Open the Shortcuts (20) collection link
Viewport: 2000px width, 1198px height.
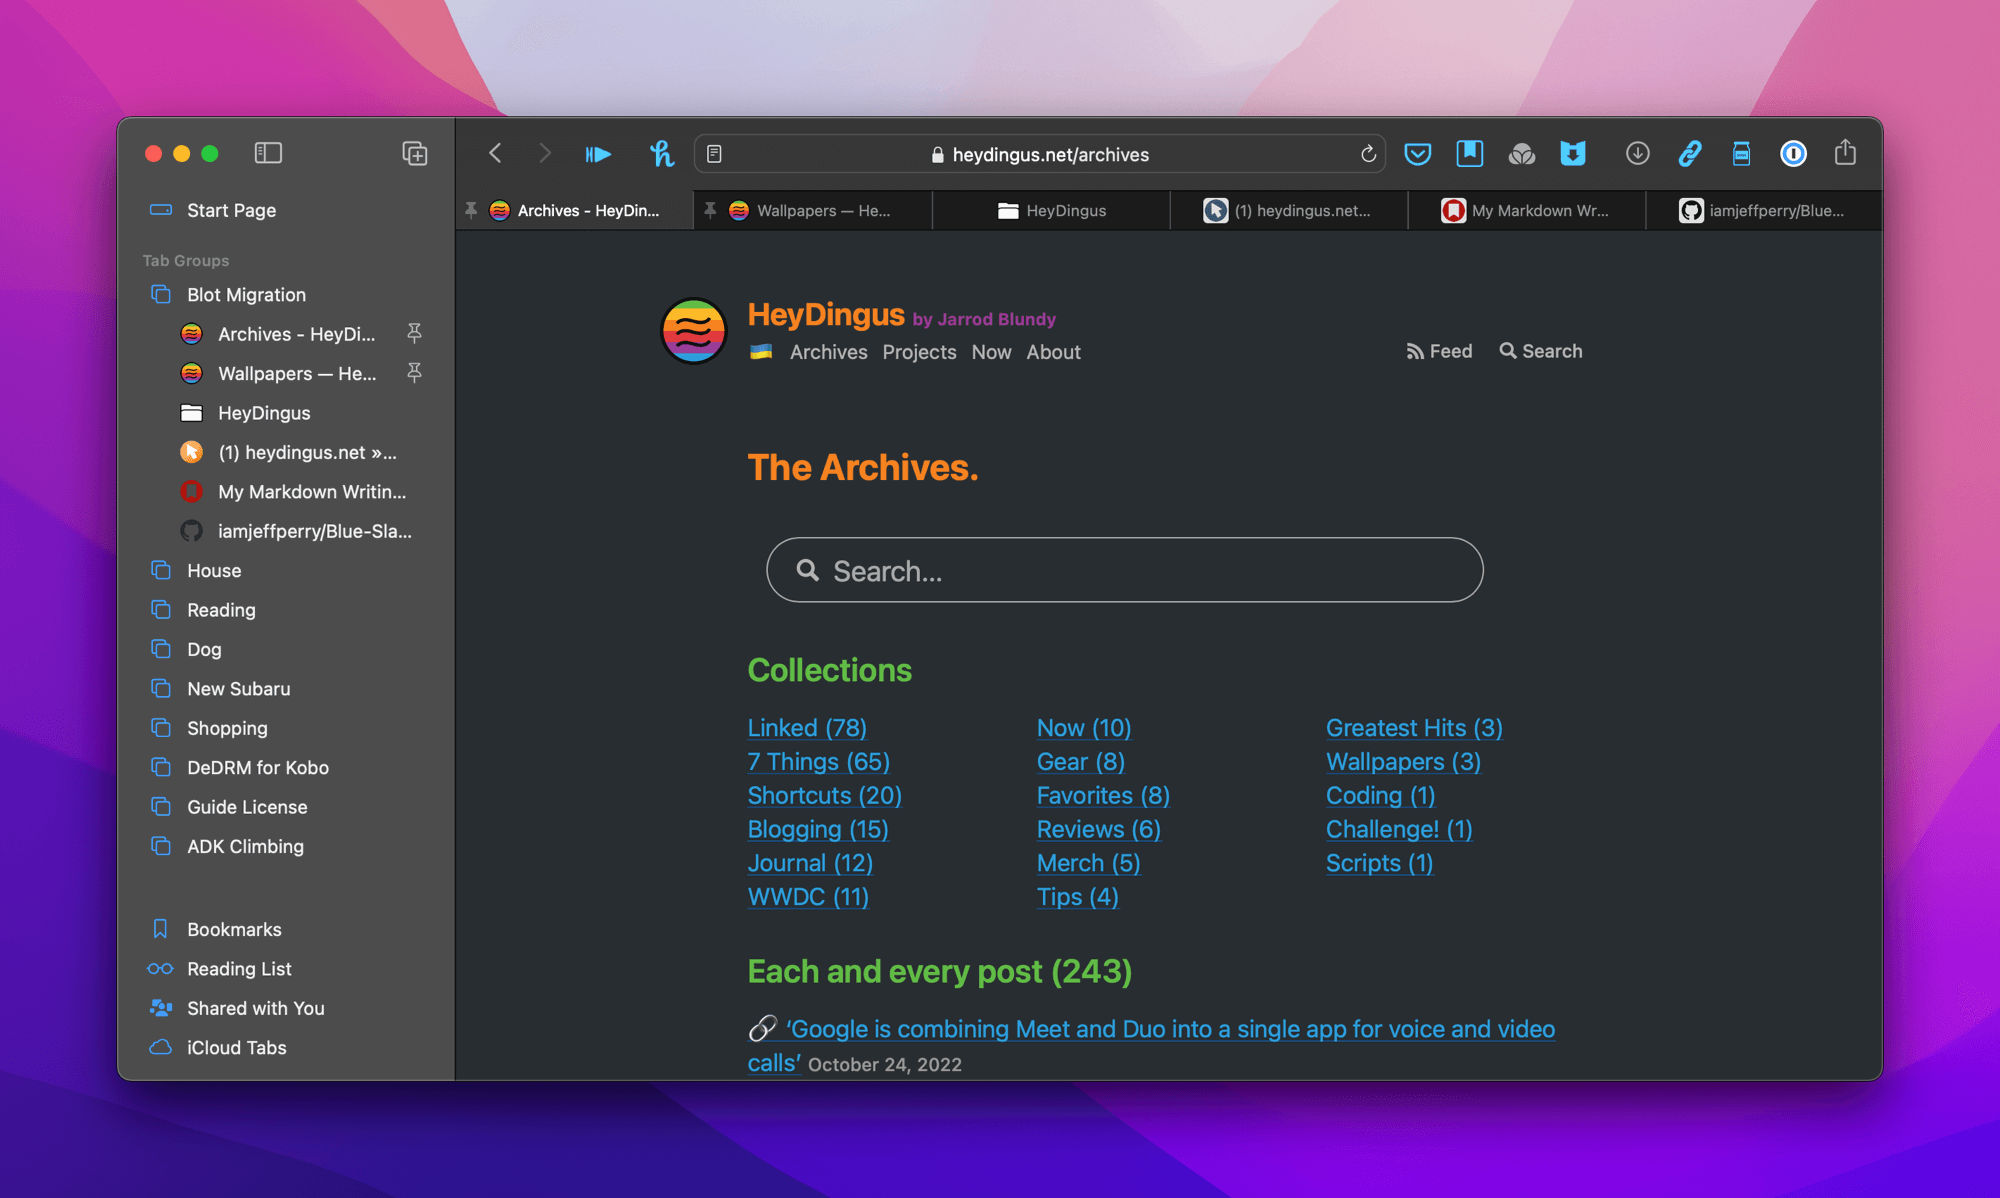tap(824, 795)
